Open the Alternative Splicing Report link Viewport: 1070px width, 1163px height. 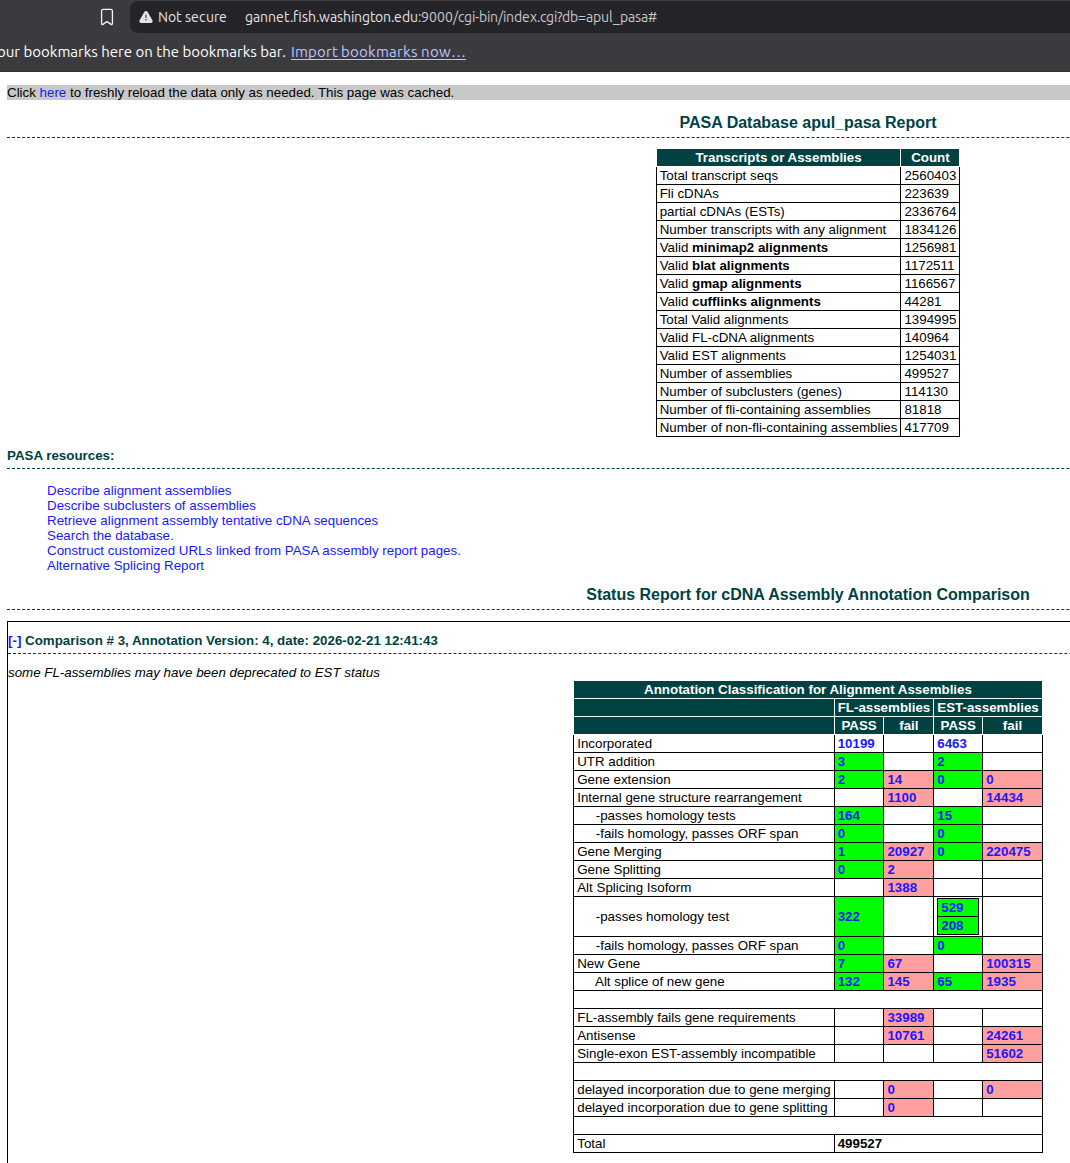[125, 566]
